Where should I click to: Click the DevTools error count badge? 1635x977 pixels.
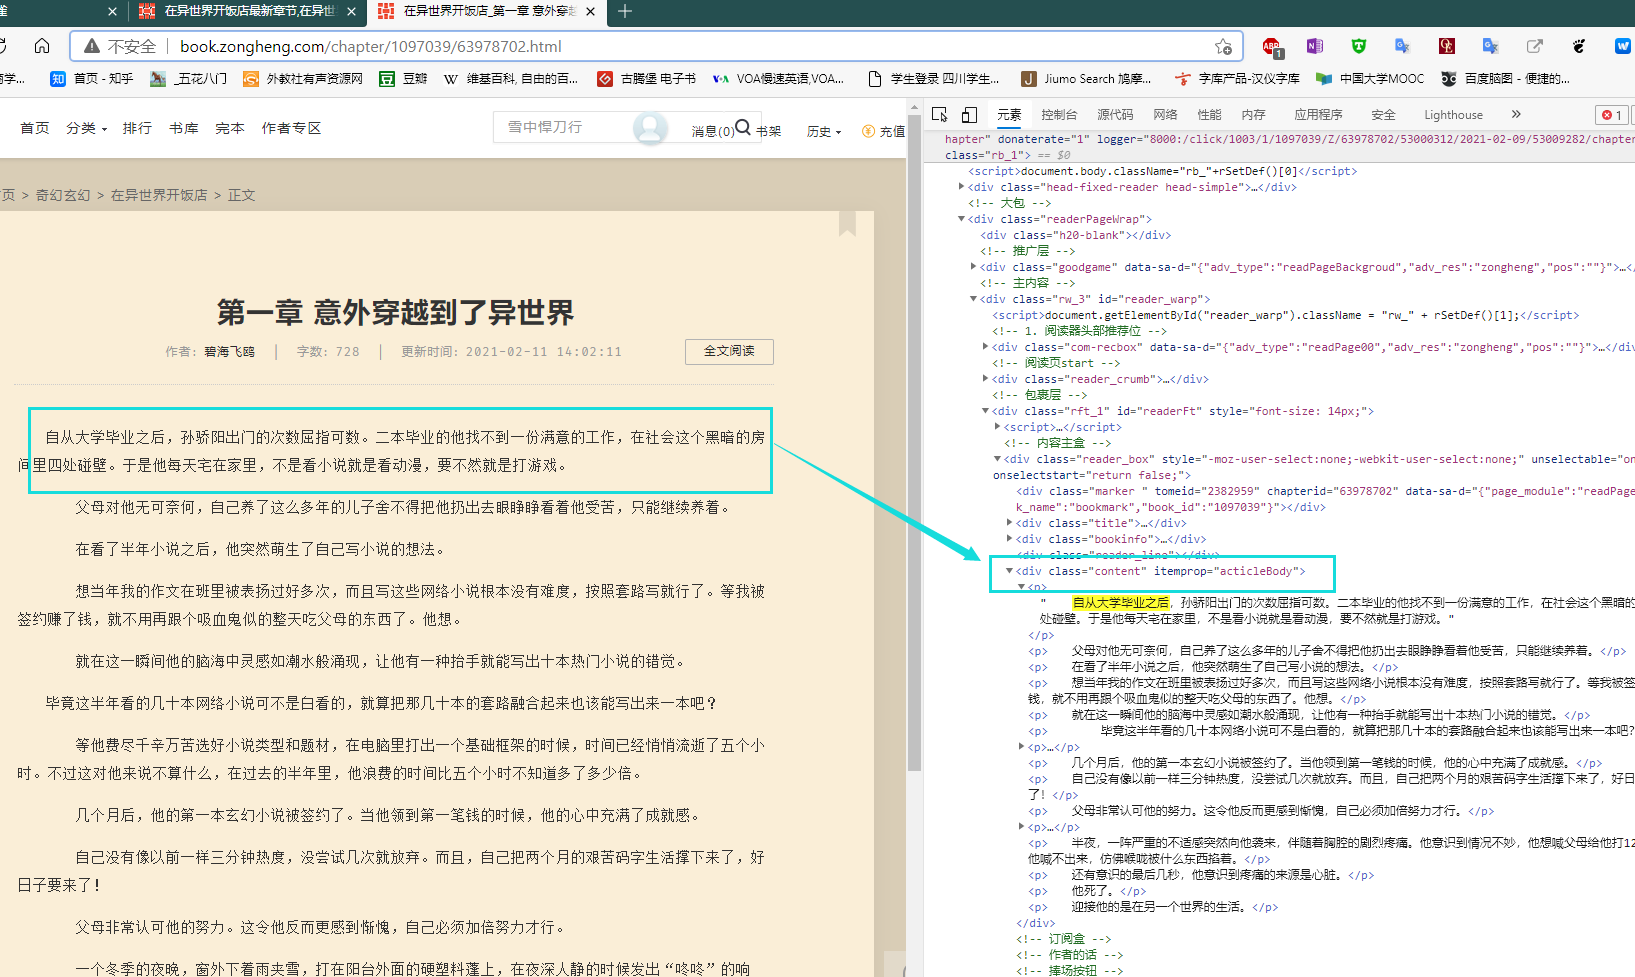tap(1611, 114)
